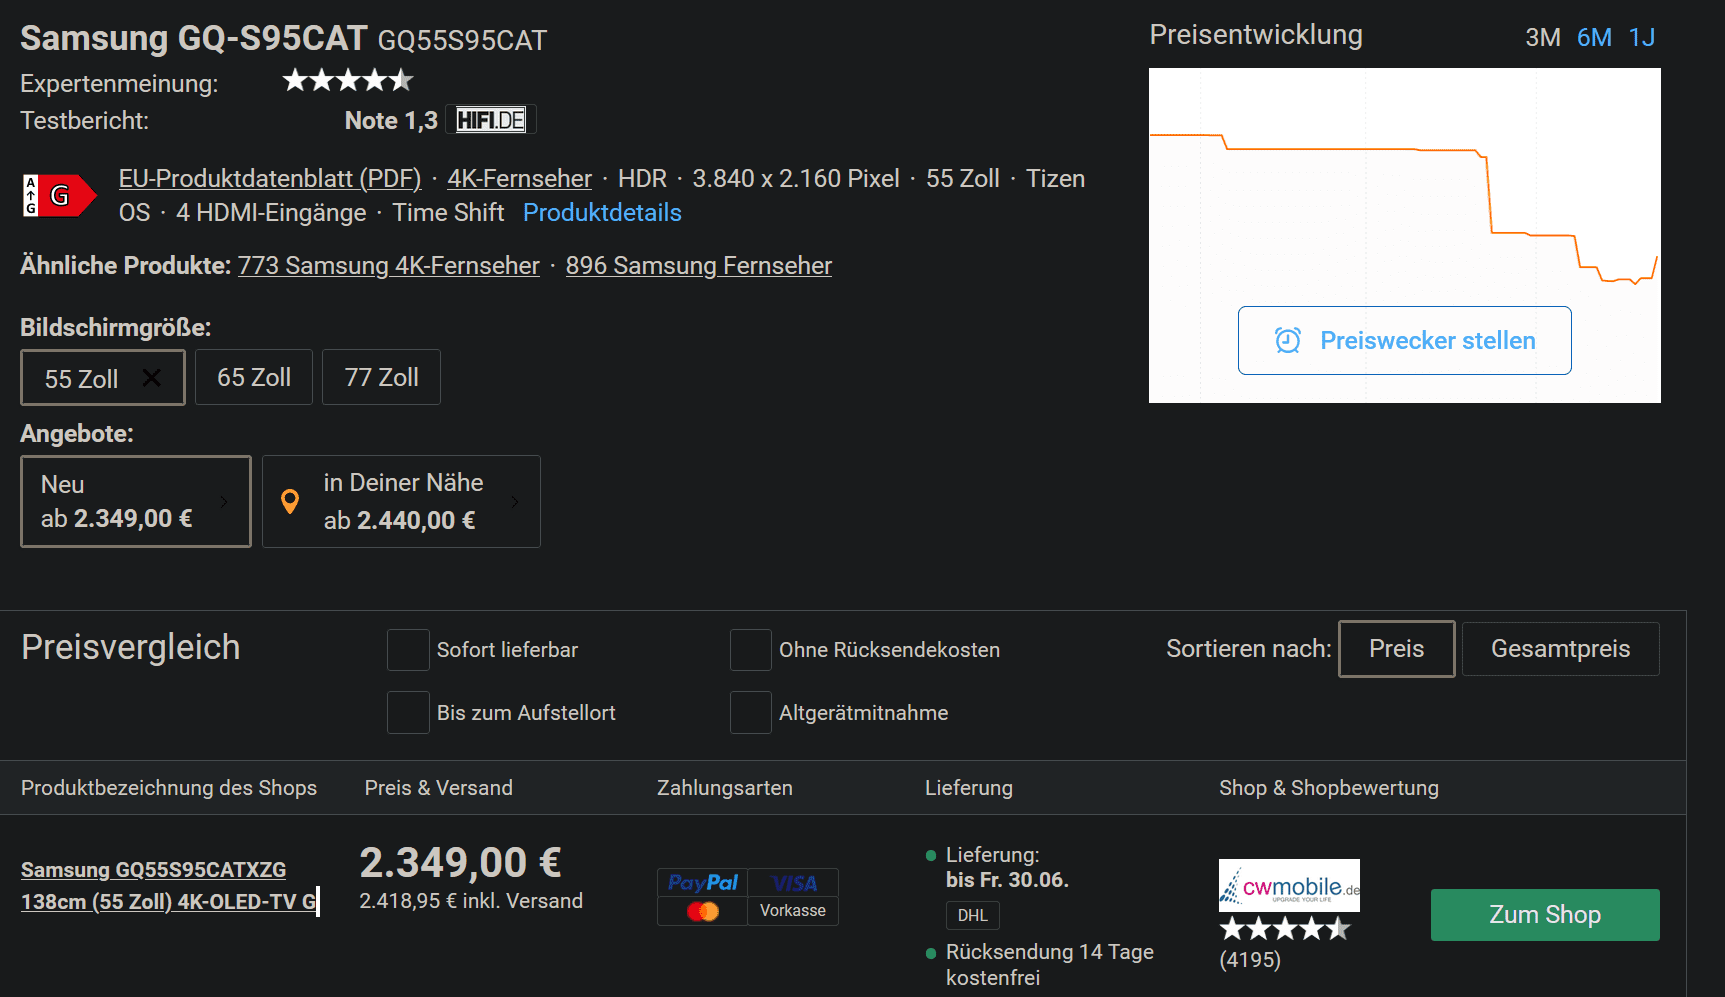Screen dimensions: 1725x997
Task: Click the Lieferung column header
Action: pyautogui.click(x=968, y=788)
